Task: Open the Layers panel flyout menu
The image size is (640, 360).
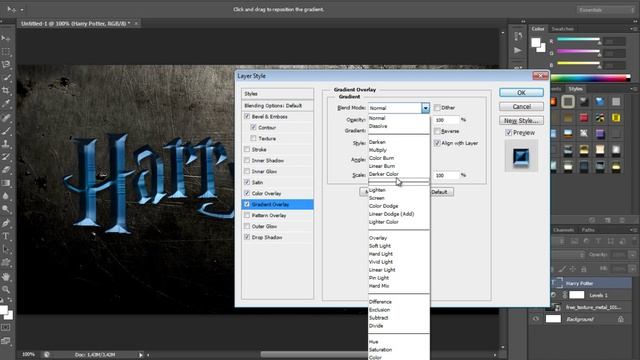Action: (633, 230)
